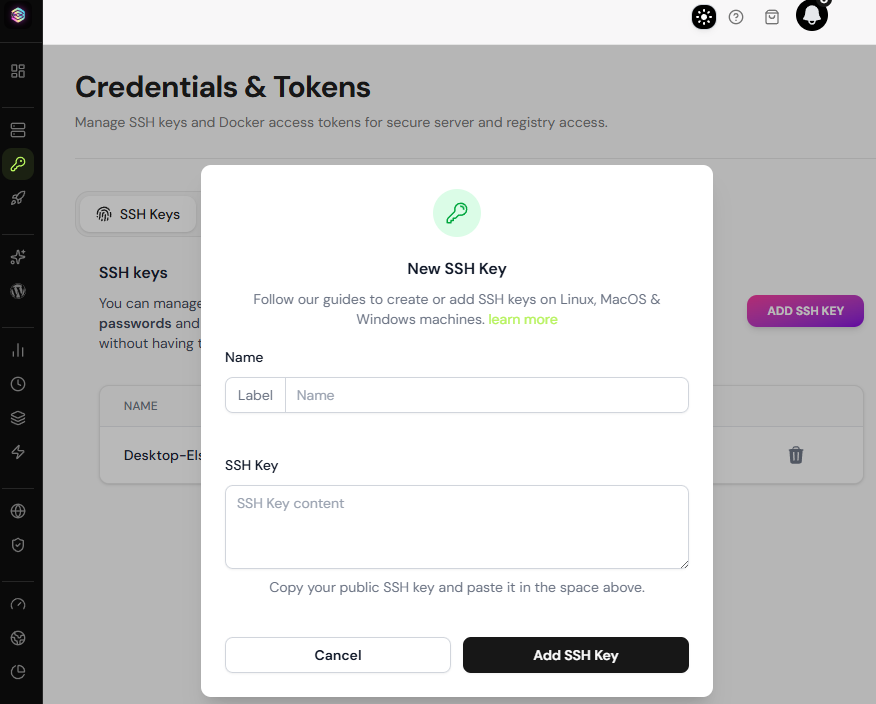Image resolution: width=876 pixels, height=704 pixels.
Task: Click the globe icon in sidebar
Action: click(18, 511)
